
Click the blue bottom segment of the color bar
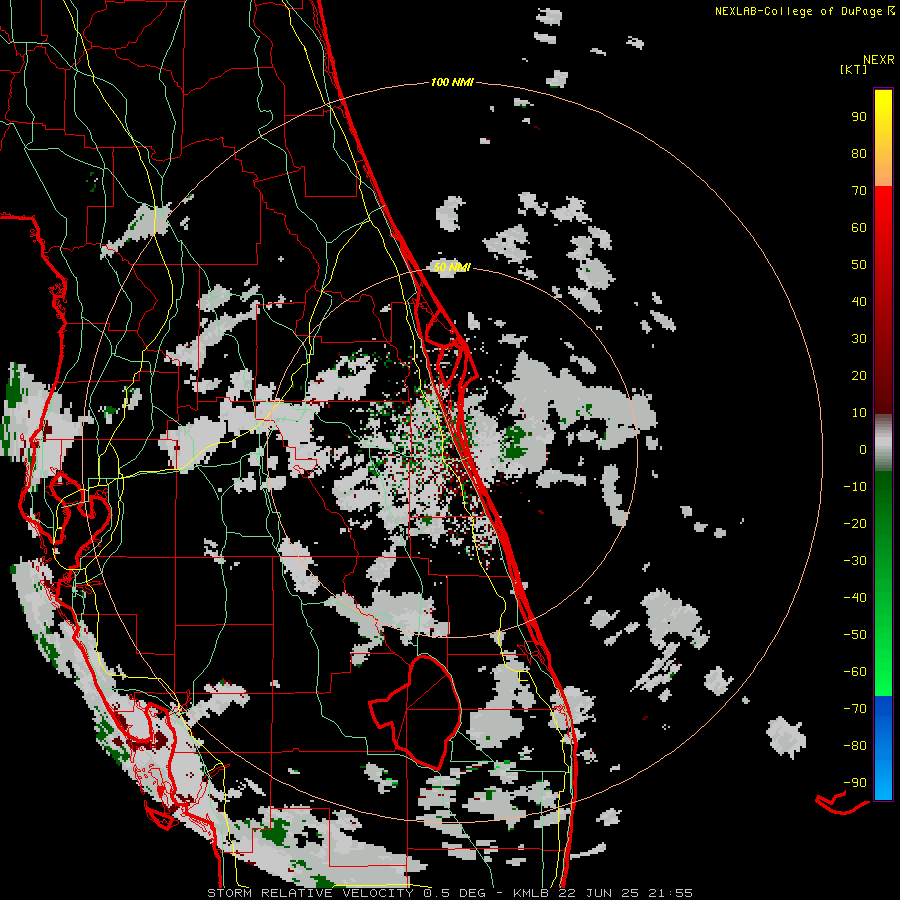click(x=883, y=748)
